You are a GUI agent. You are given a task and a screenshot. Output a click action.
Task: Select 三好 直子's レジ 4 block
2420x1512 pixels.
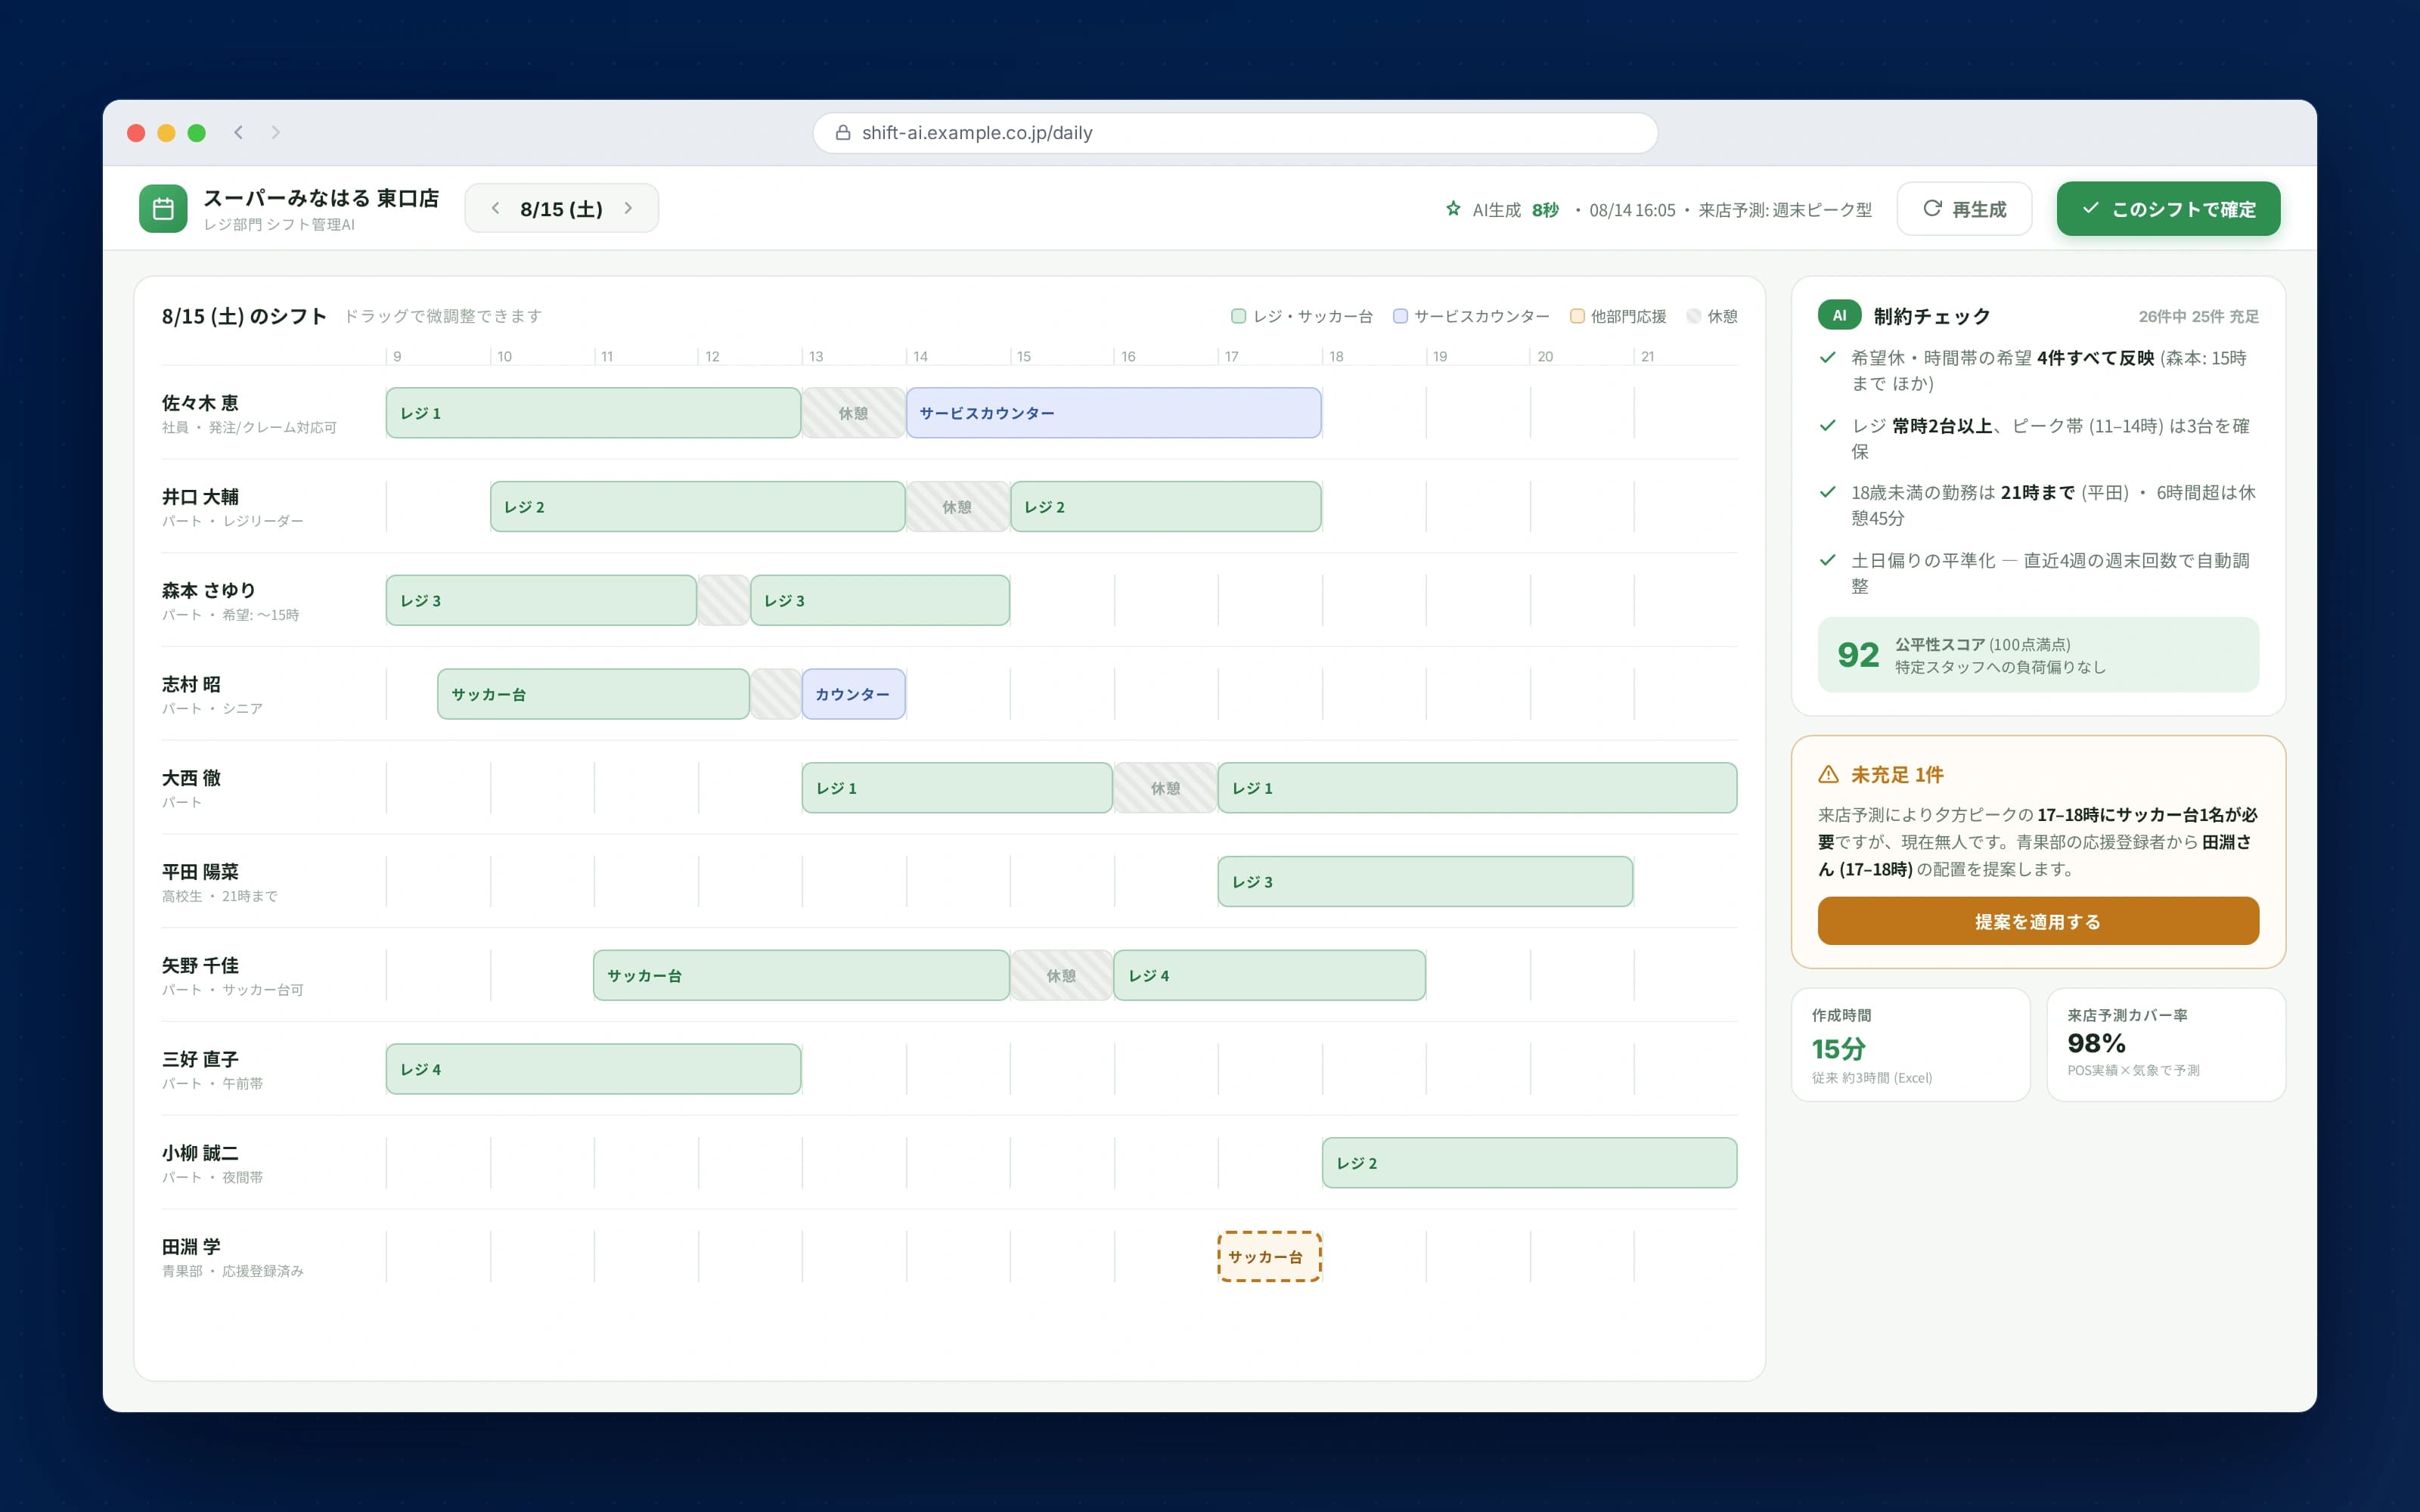tap(593, 1069)
